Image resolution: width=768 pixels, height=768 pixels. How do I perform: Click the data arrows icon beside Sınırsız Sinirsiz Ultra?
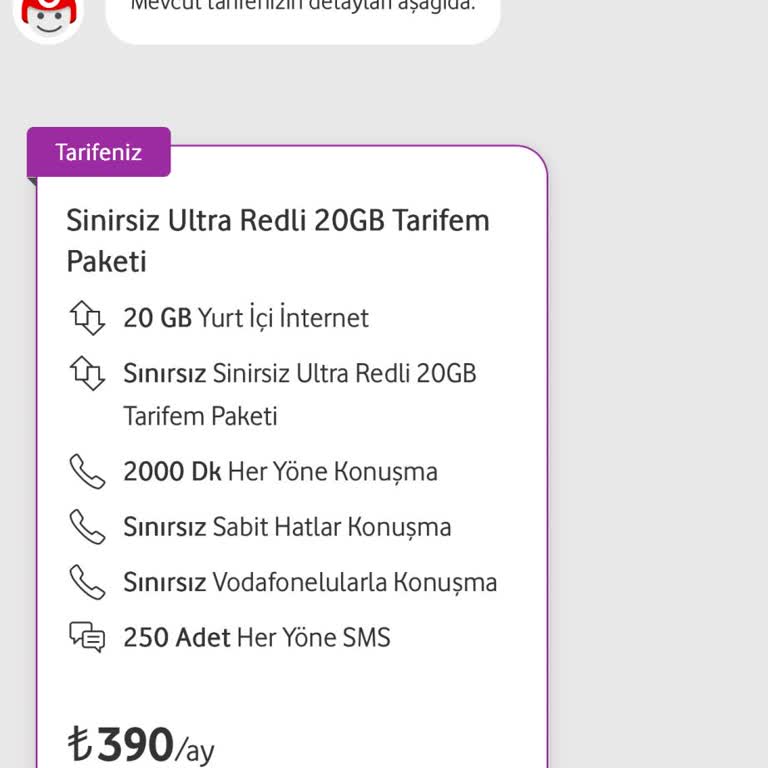pos(87,373)
